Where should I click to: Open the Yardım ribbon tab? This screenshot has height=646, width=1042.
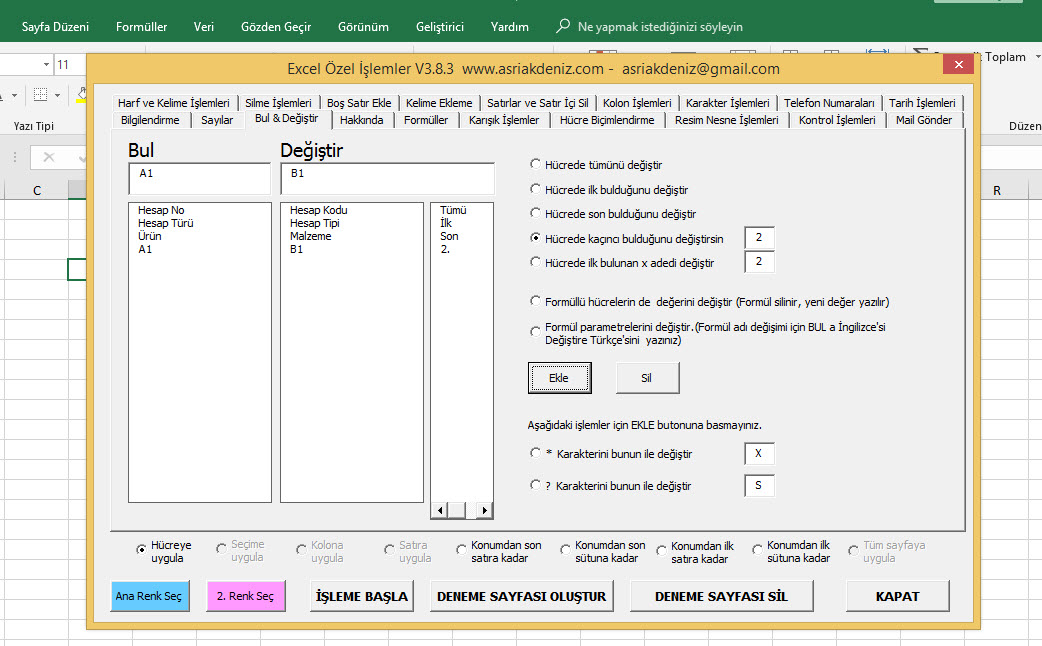[x=510, y=27]
